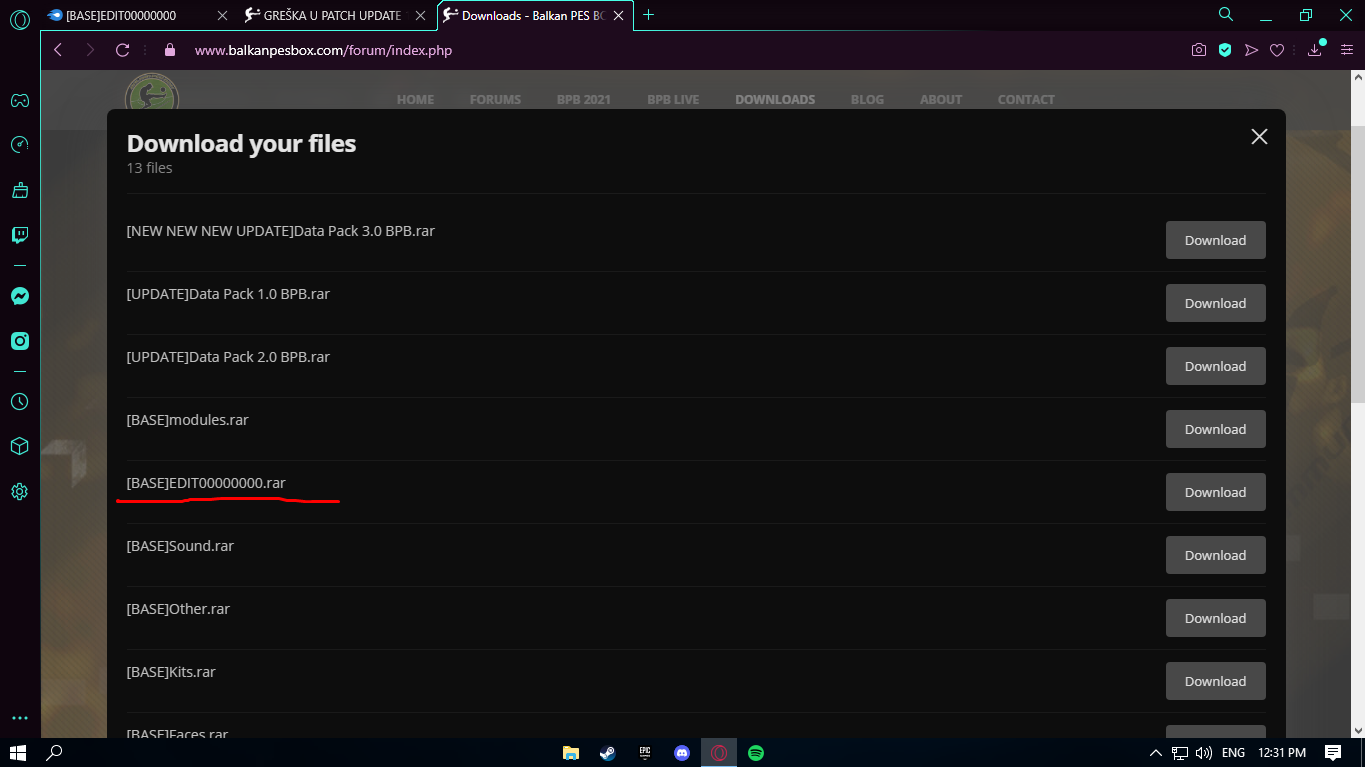Screen dimensions: 1365x767
Task: Reload the current page
Action: (x=123, y=50)
